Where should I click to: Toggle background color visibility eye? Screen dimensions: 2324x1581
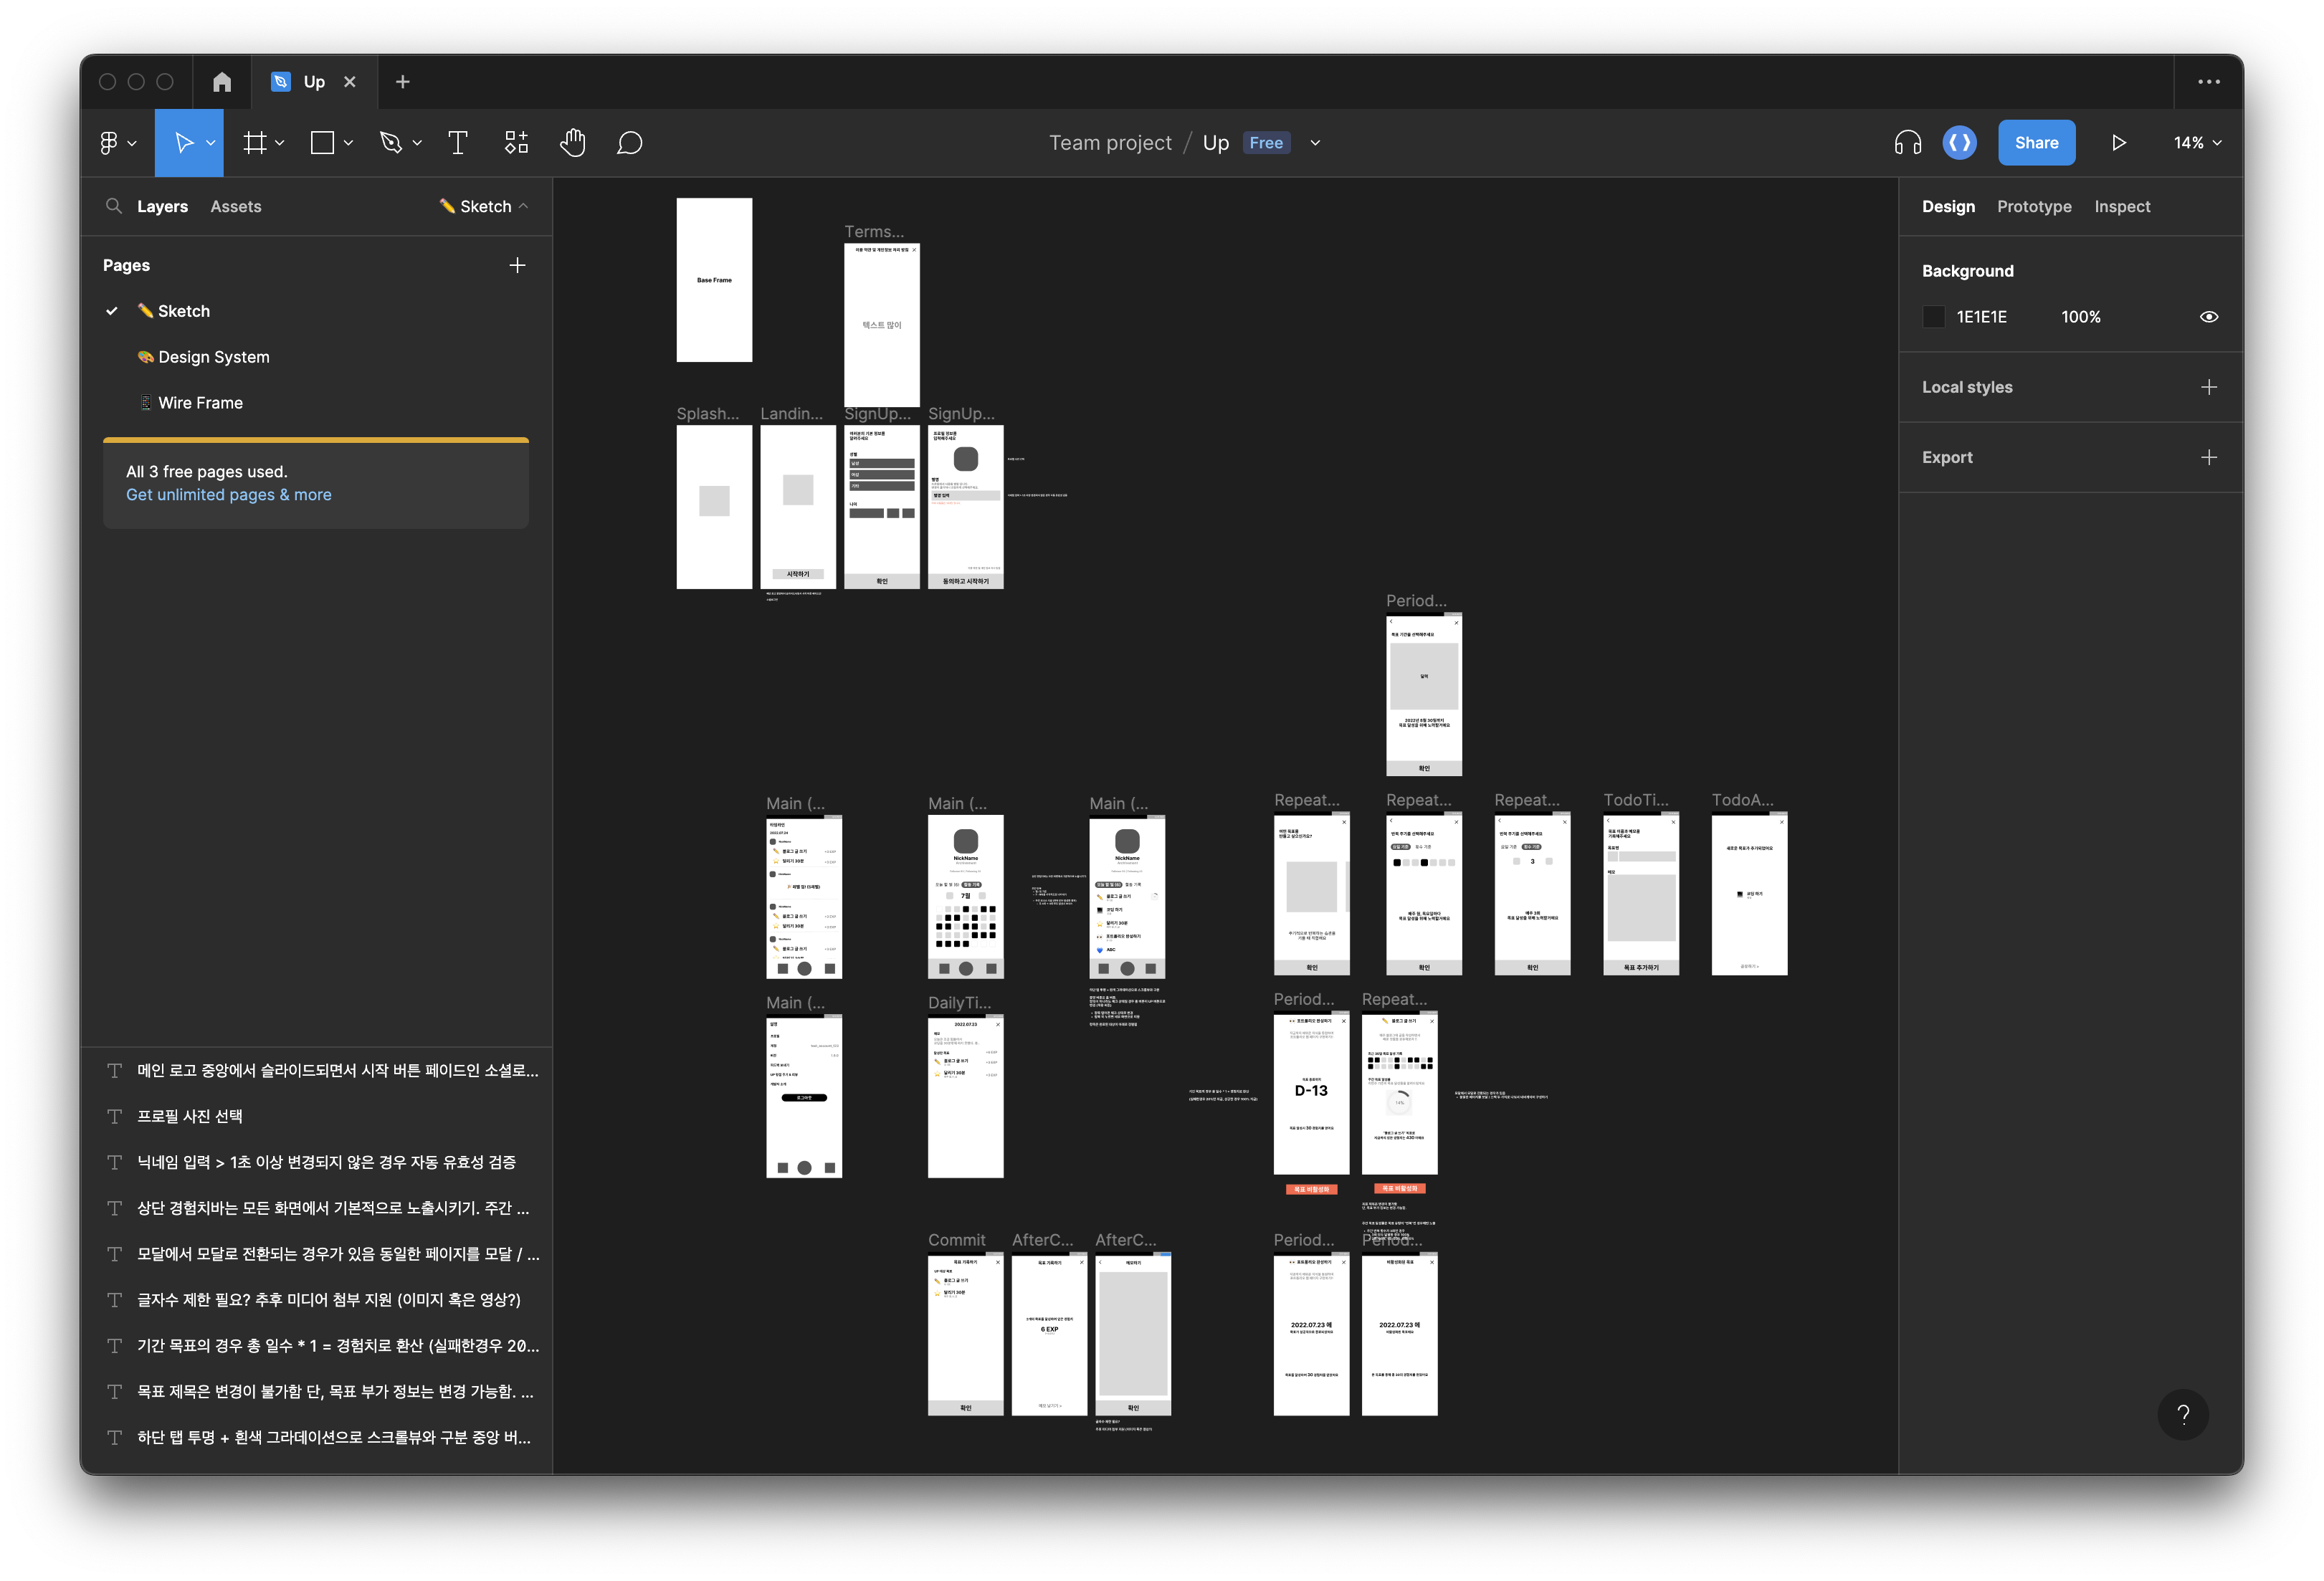2209,317
